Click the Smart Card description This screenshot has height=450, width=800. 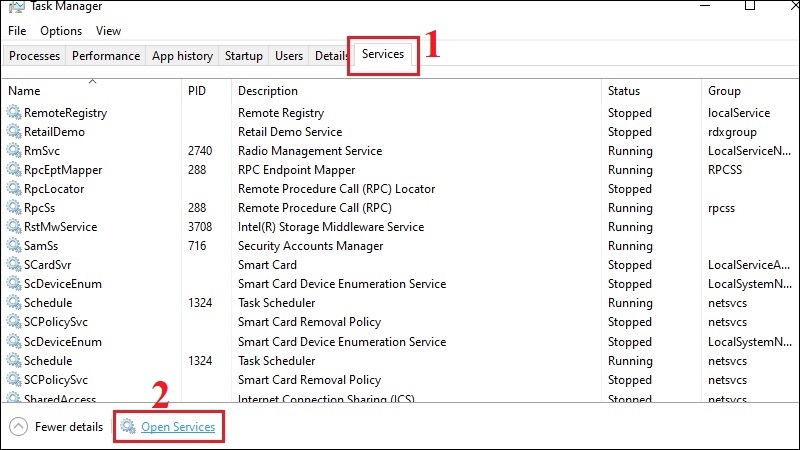click(267, 265)
